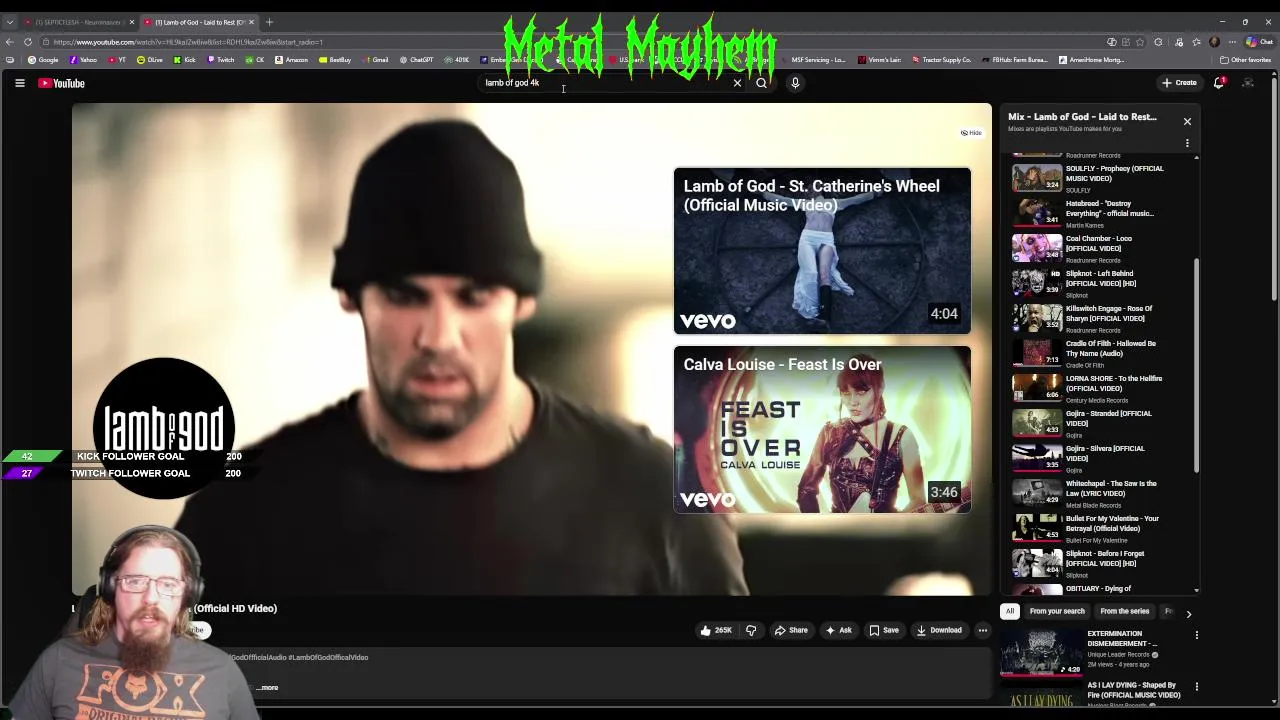Open the Ask AI button
This screenshot has width=1280, height=720.
coord(838,630)
